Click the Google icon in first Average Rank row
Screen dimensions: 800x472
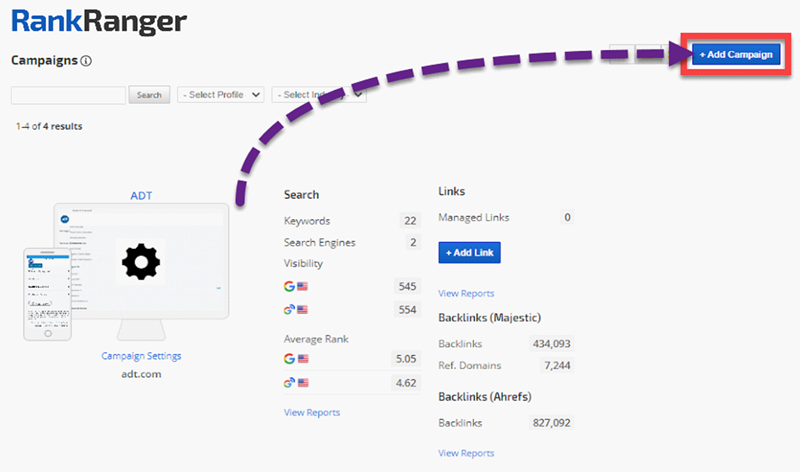pos(290,358)
